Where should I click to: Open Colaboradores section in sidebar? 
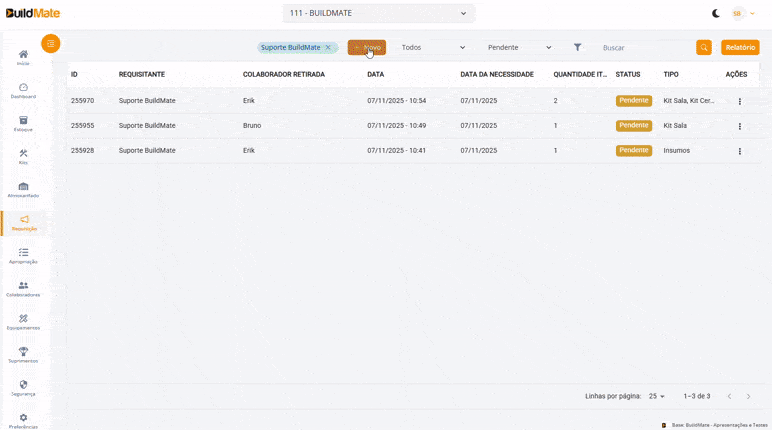click(x=23, y=288)
